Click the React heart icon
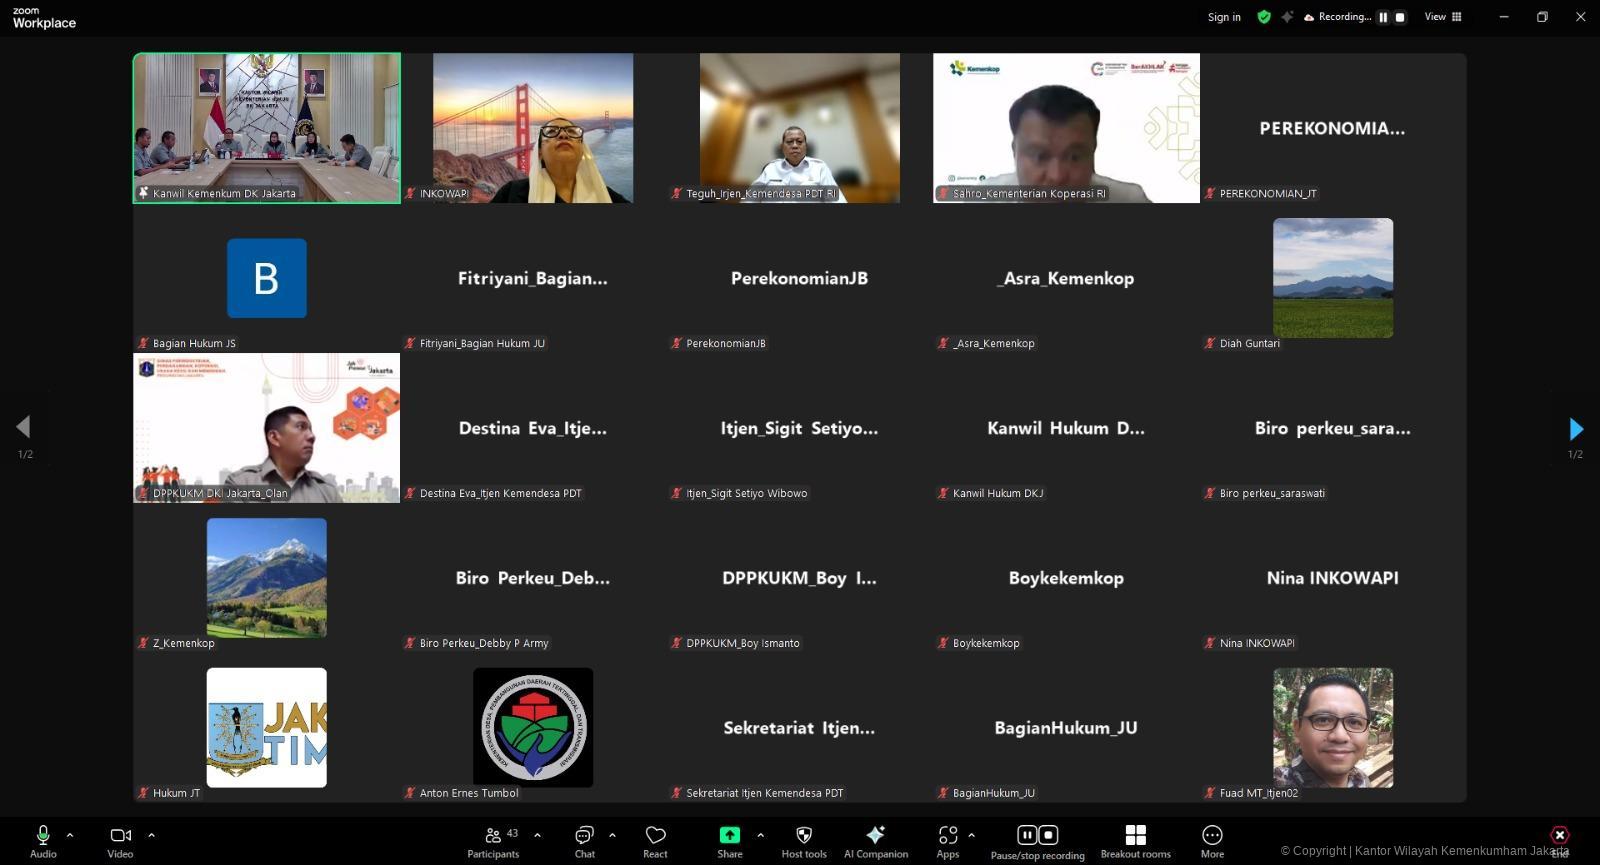This screenshot has height=865, width=1600. point(655,840)
